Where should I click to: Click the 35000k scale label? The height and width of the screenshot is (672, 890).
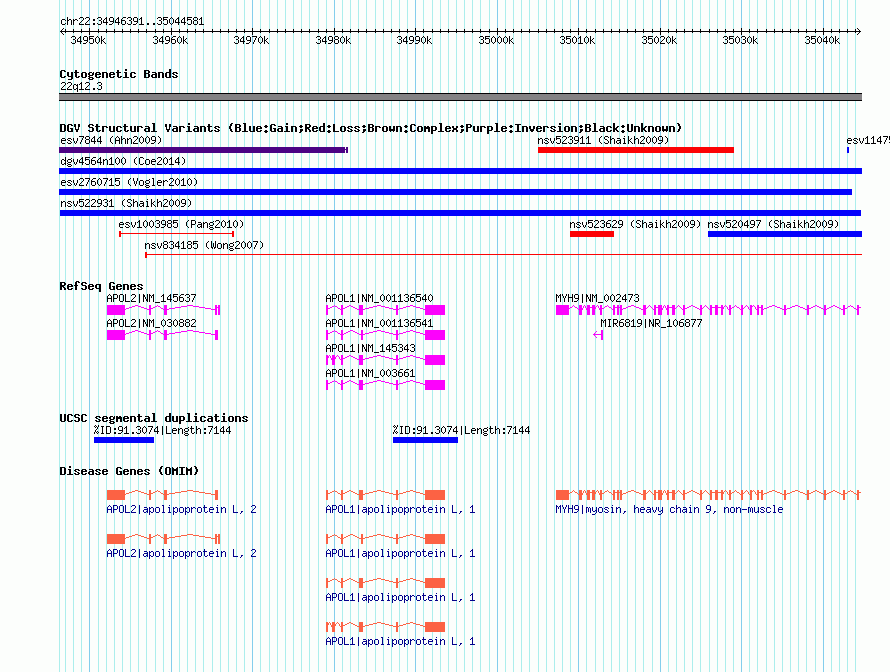[x=496, y=40]
